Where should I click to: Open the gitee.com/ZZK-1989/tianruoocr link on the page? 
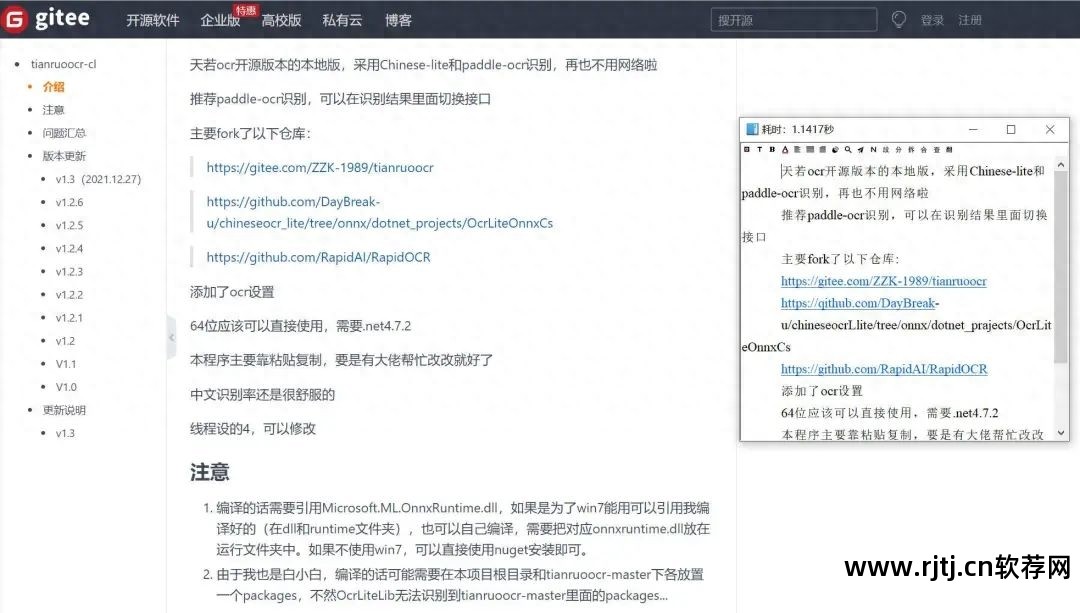[x=320, y=167]
